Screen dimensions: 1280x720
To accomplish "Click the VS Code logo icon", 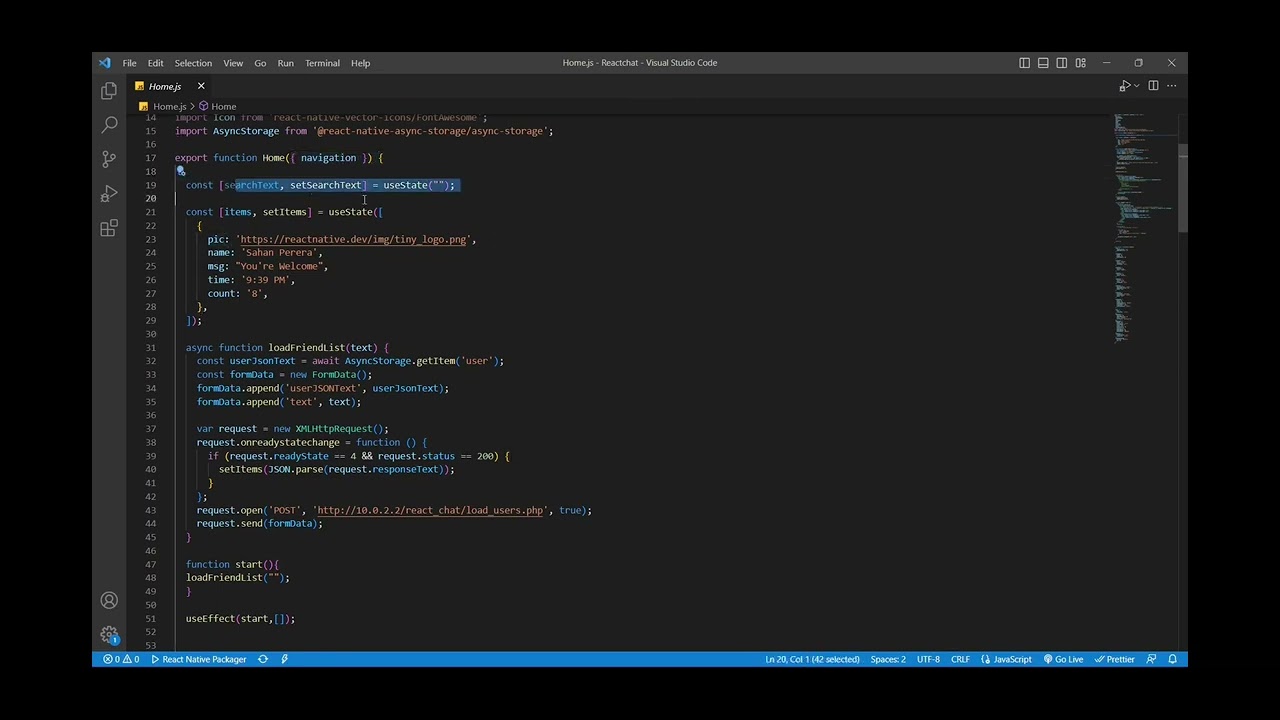I will click(105, 63).
